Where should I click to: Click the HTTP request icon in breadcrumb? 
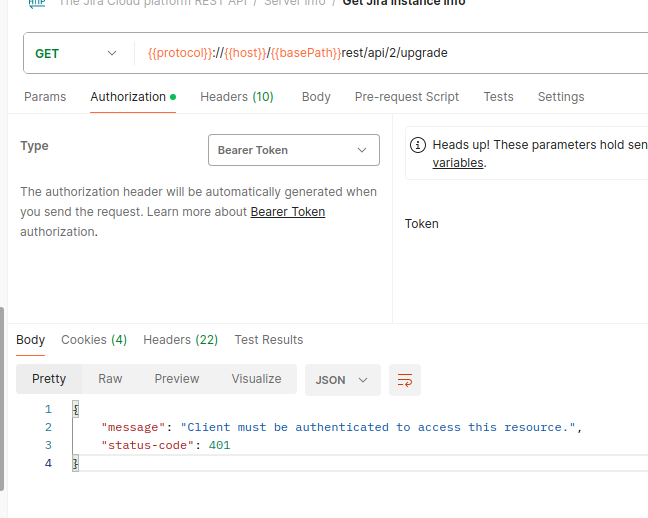click(x=37, y=3)
